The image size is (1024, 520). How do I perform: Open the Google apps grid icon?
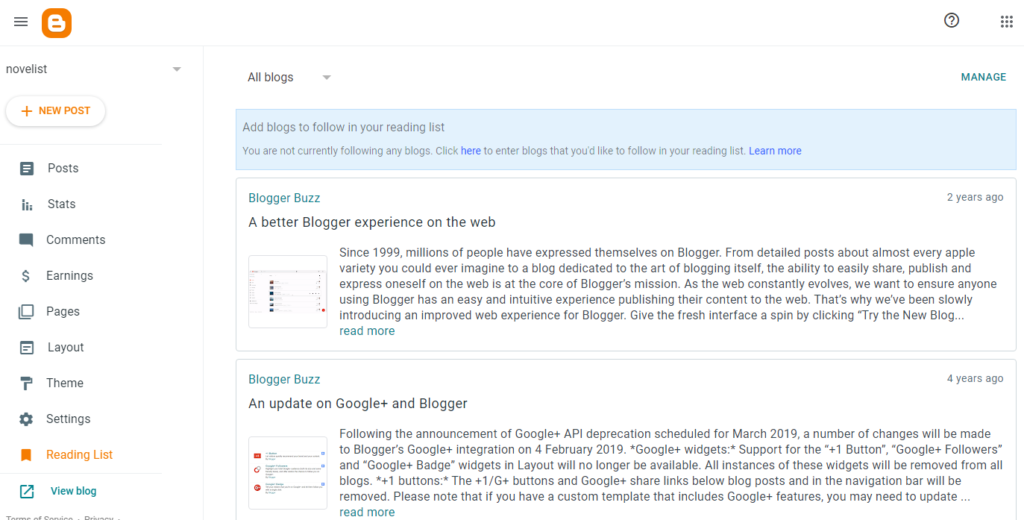click(1006, 22)
